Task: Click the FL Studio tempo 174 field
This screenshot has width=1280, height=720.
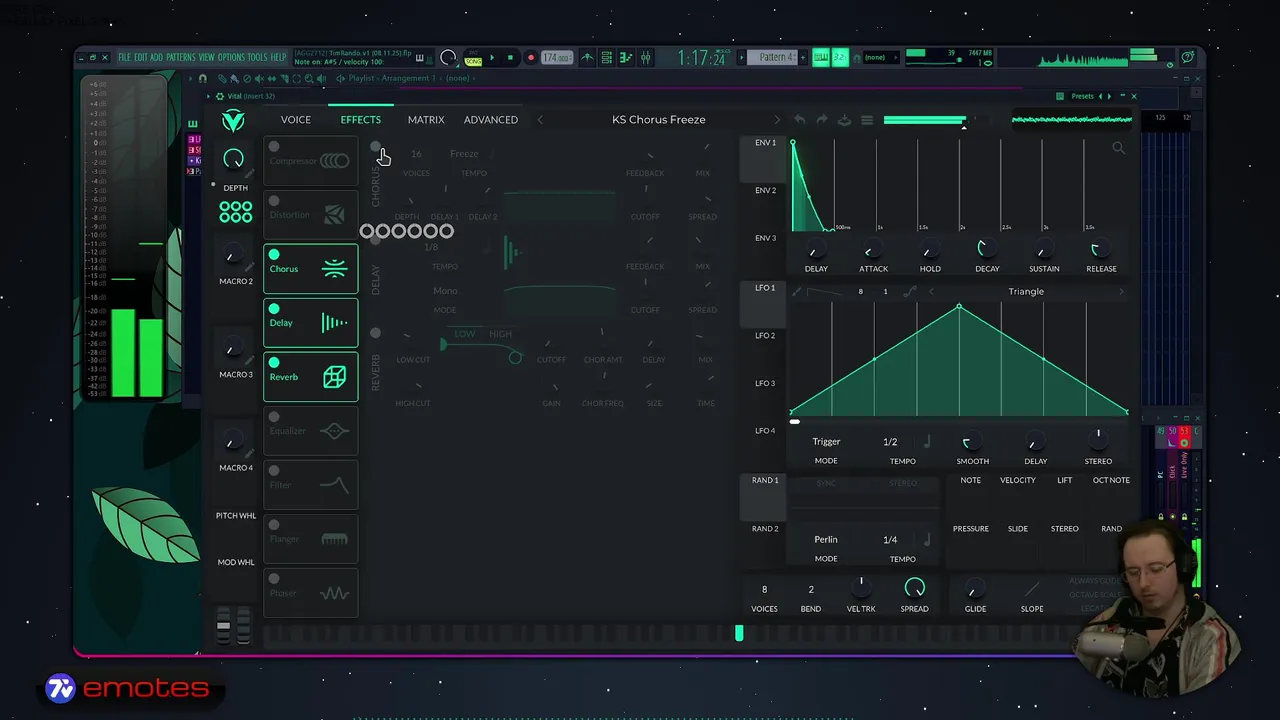Action: click(x=557, y=58)
